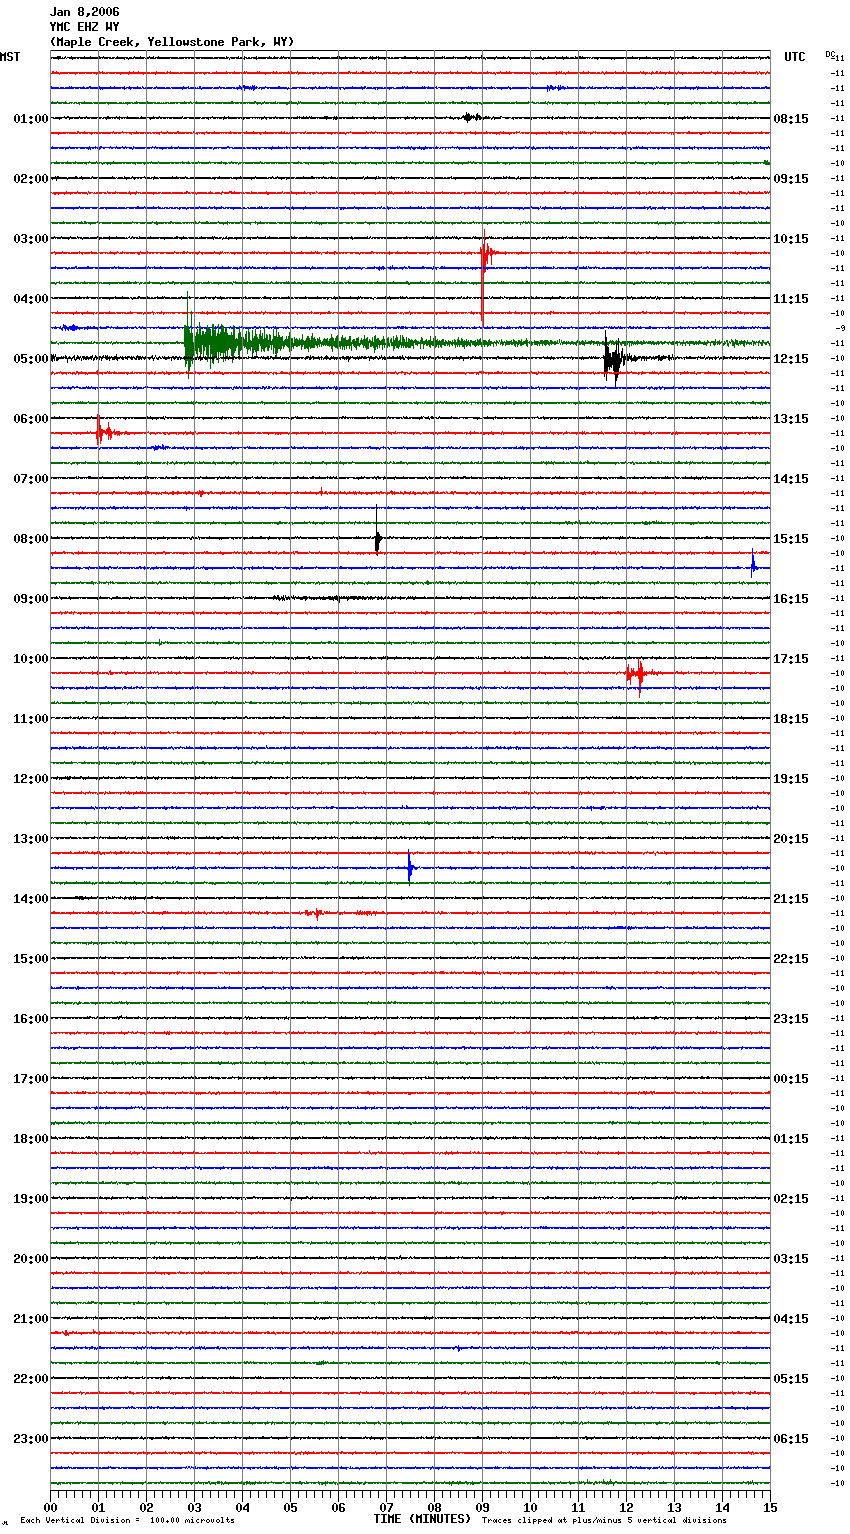Select the station code 'YMC EHZ WY'
The width and height of the screenshot is (850, 1534).
coord(84,27)
